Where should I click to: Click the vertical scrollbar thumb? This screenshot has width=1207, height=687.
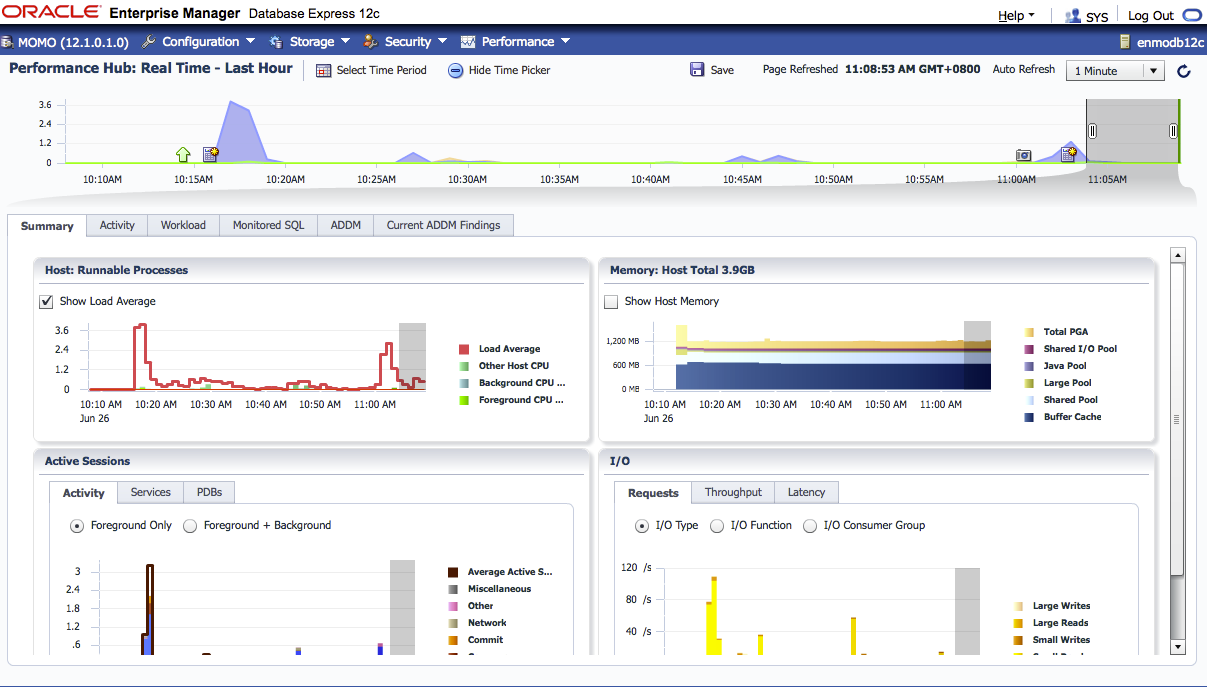(1177, 420)
